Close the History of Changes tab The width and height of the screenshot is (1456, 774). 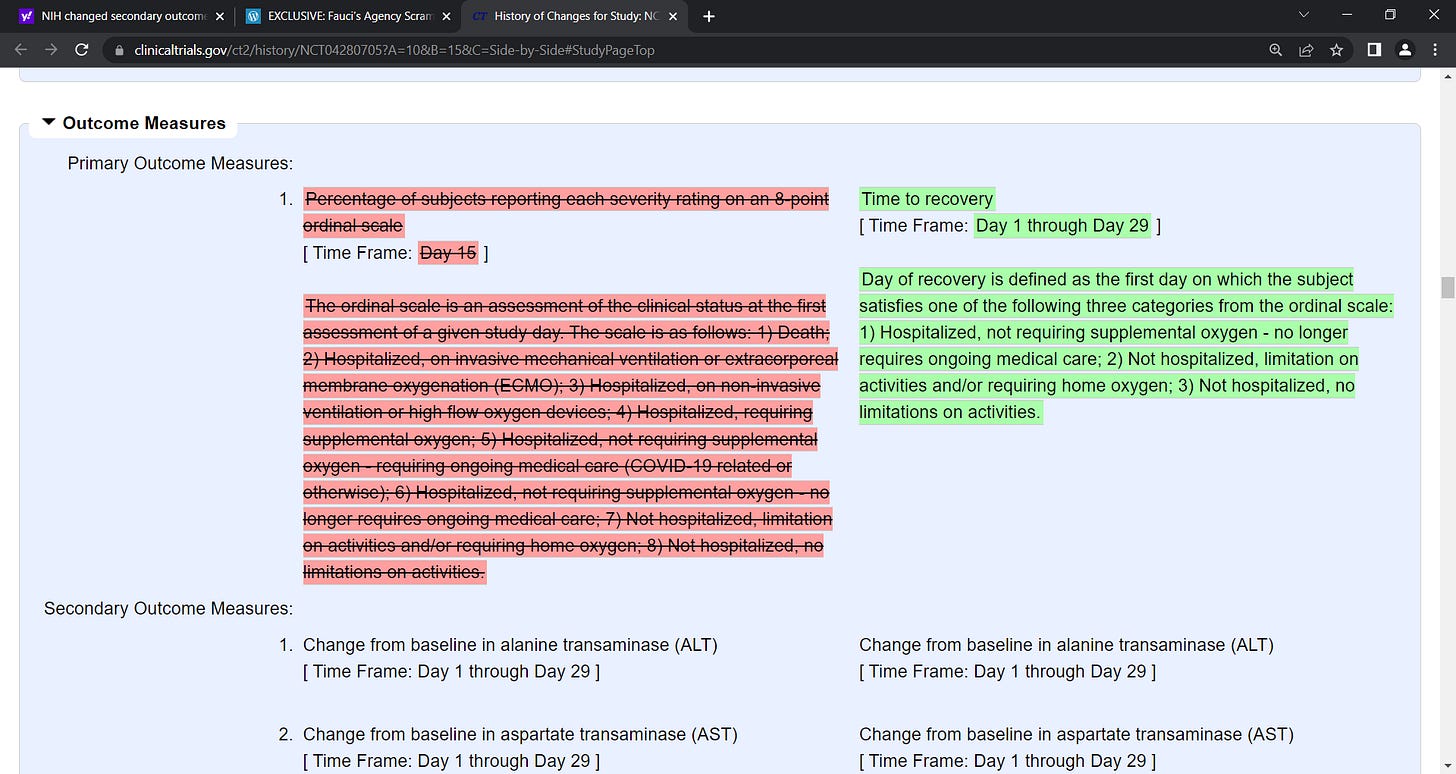click(x=673, y=16)
